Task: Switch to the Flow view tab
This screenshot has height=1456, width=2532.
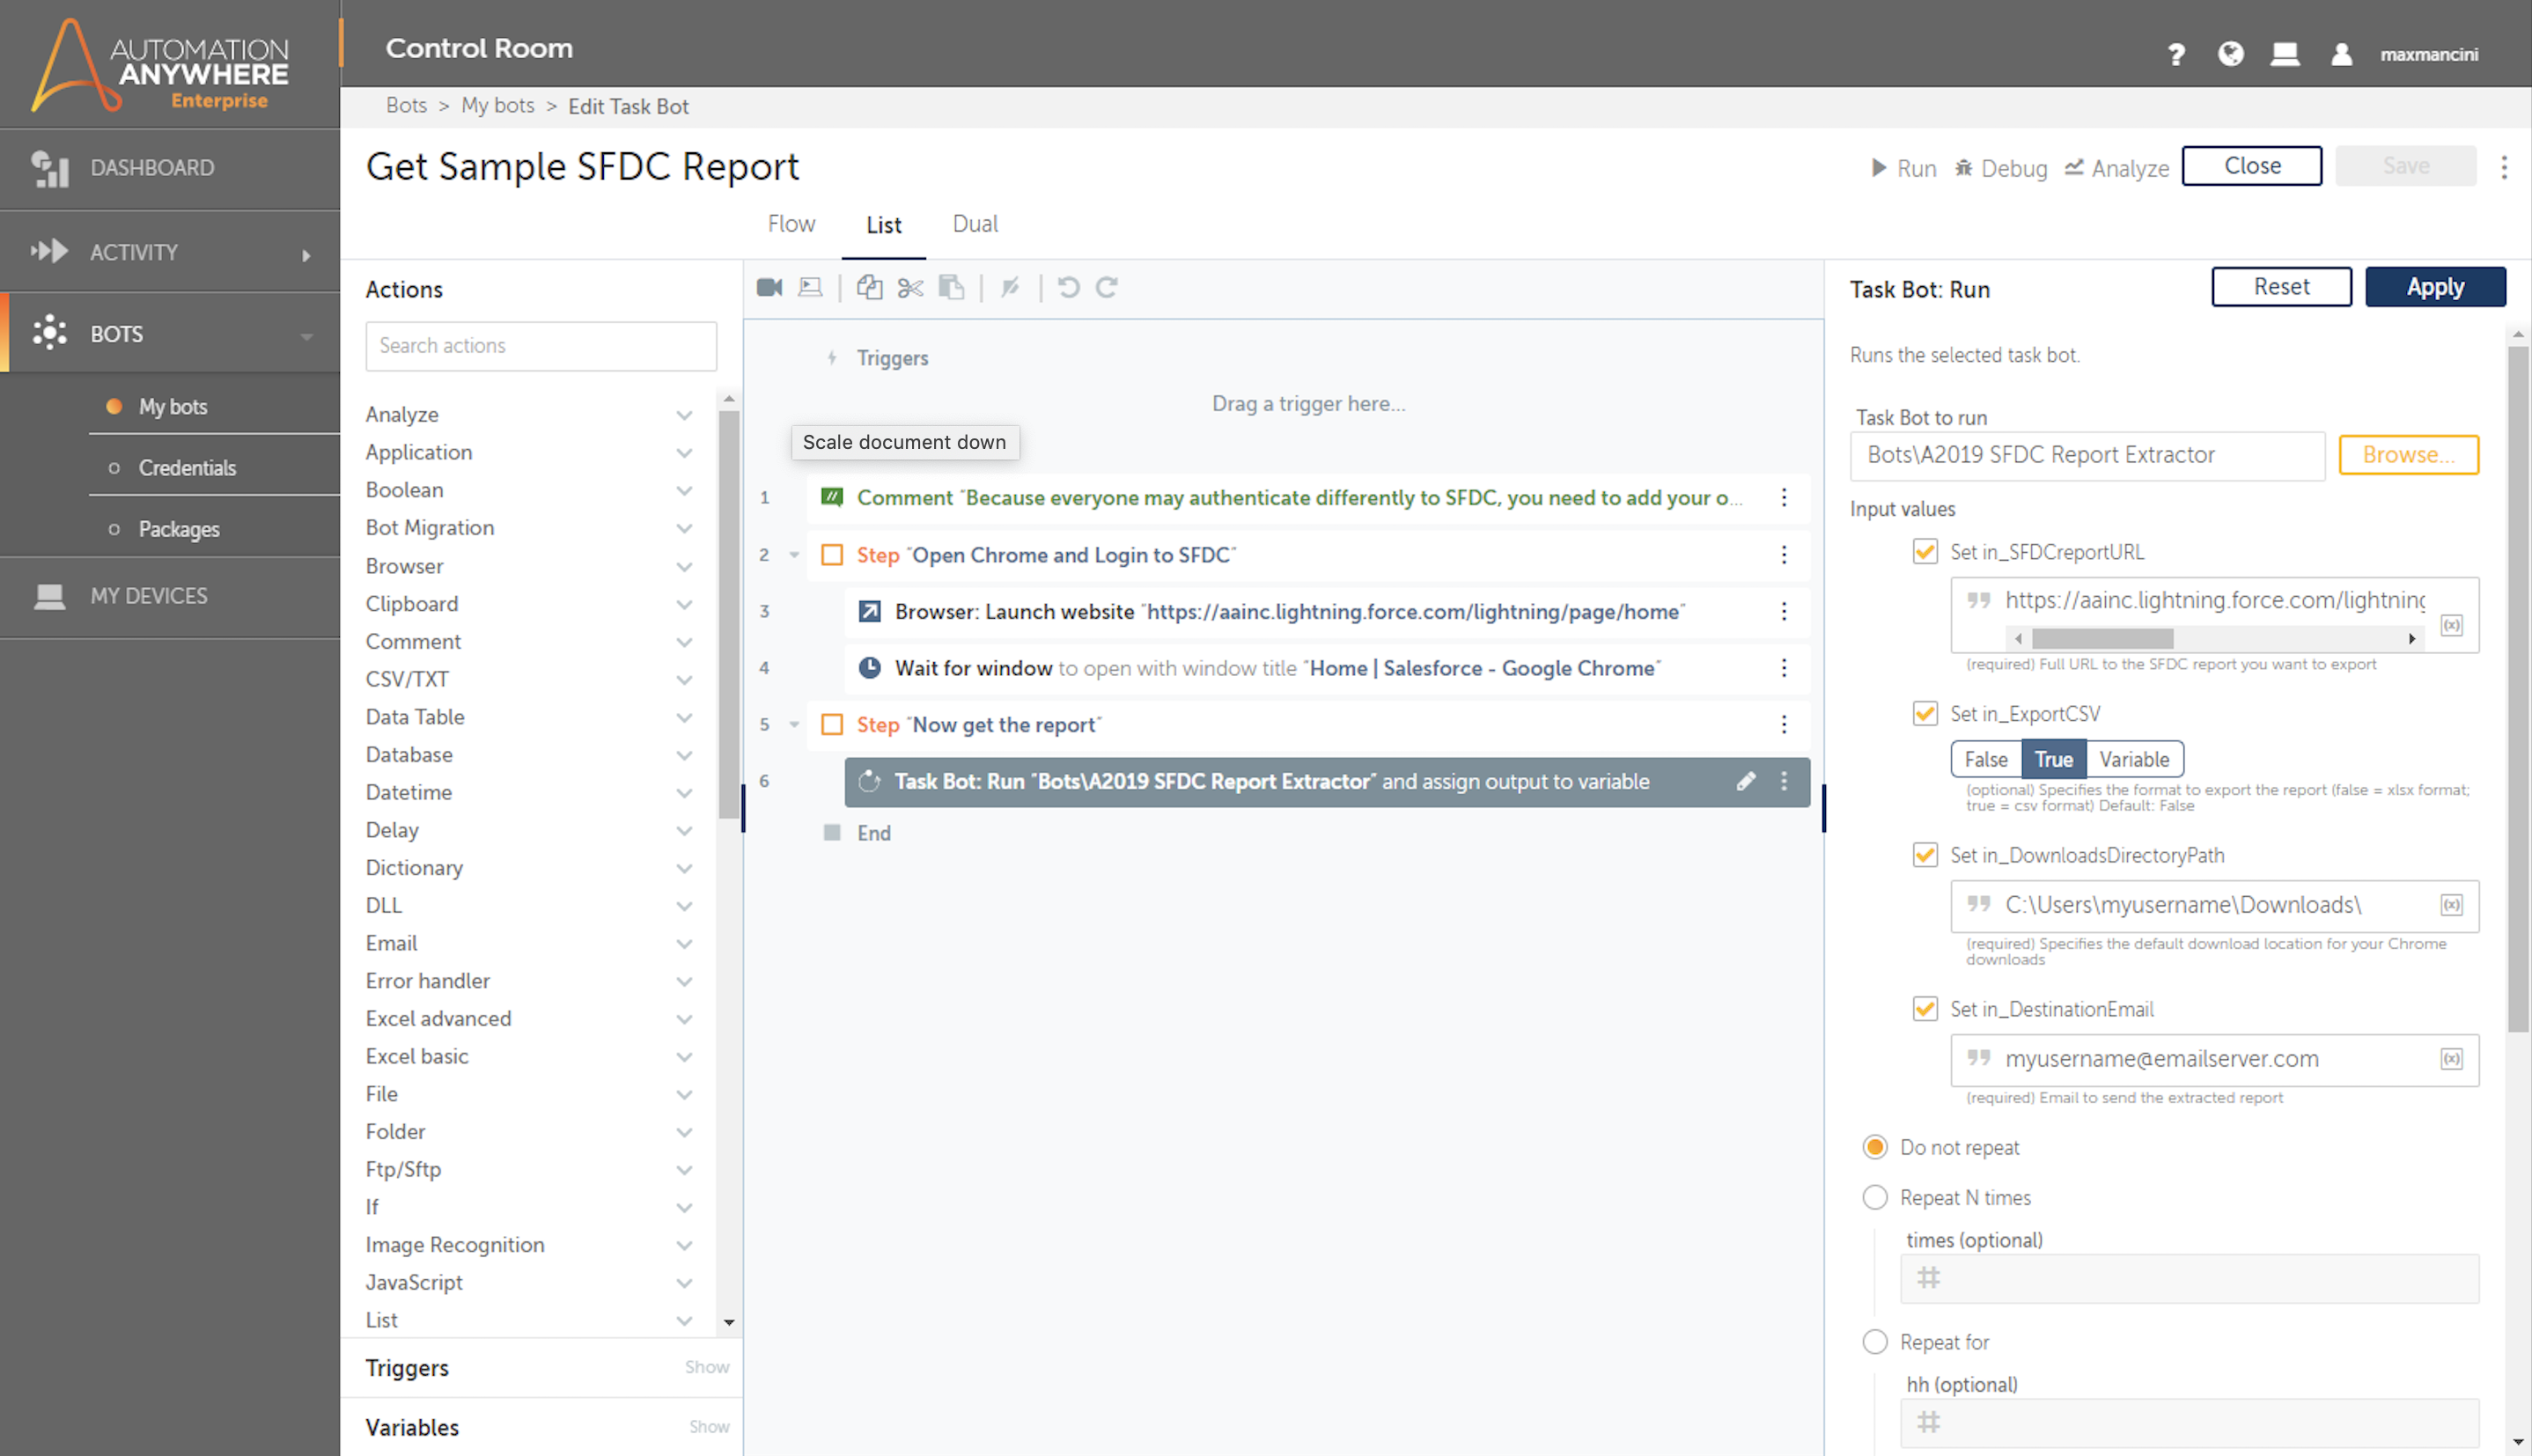Action: [791, 224]
